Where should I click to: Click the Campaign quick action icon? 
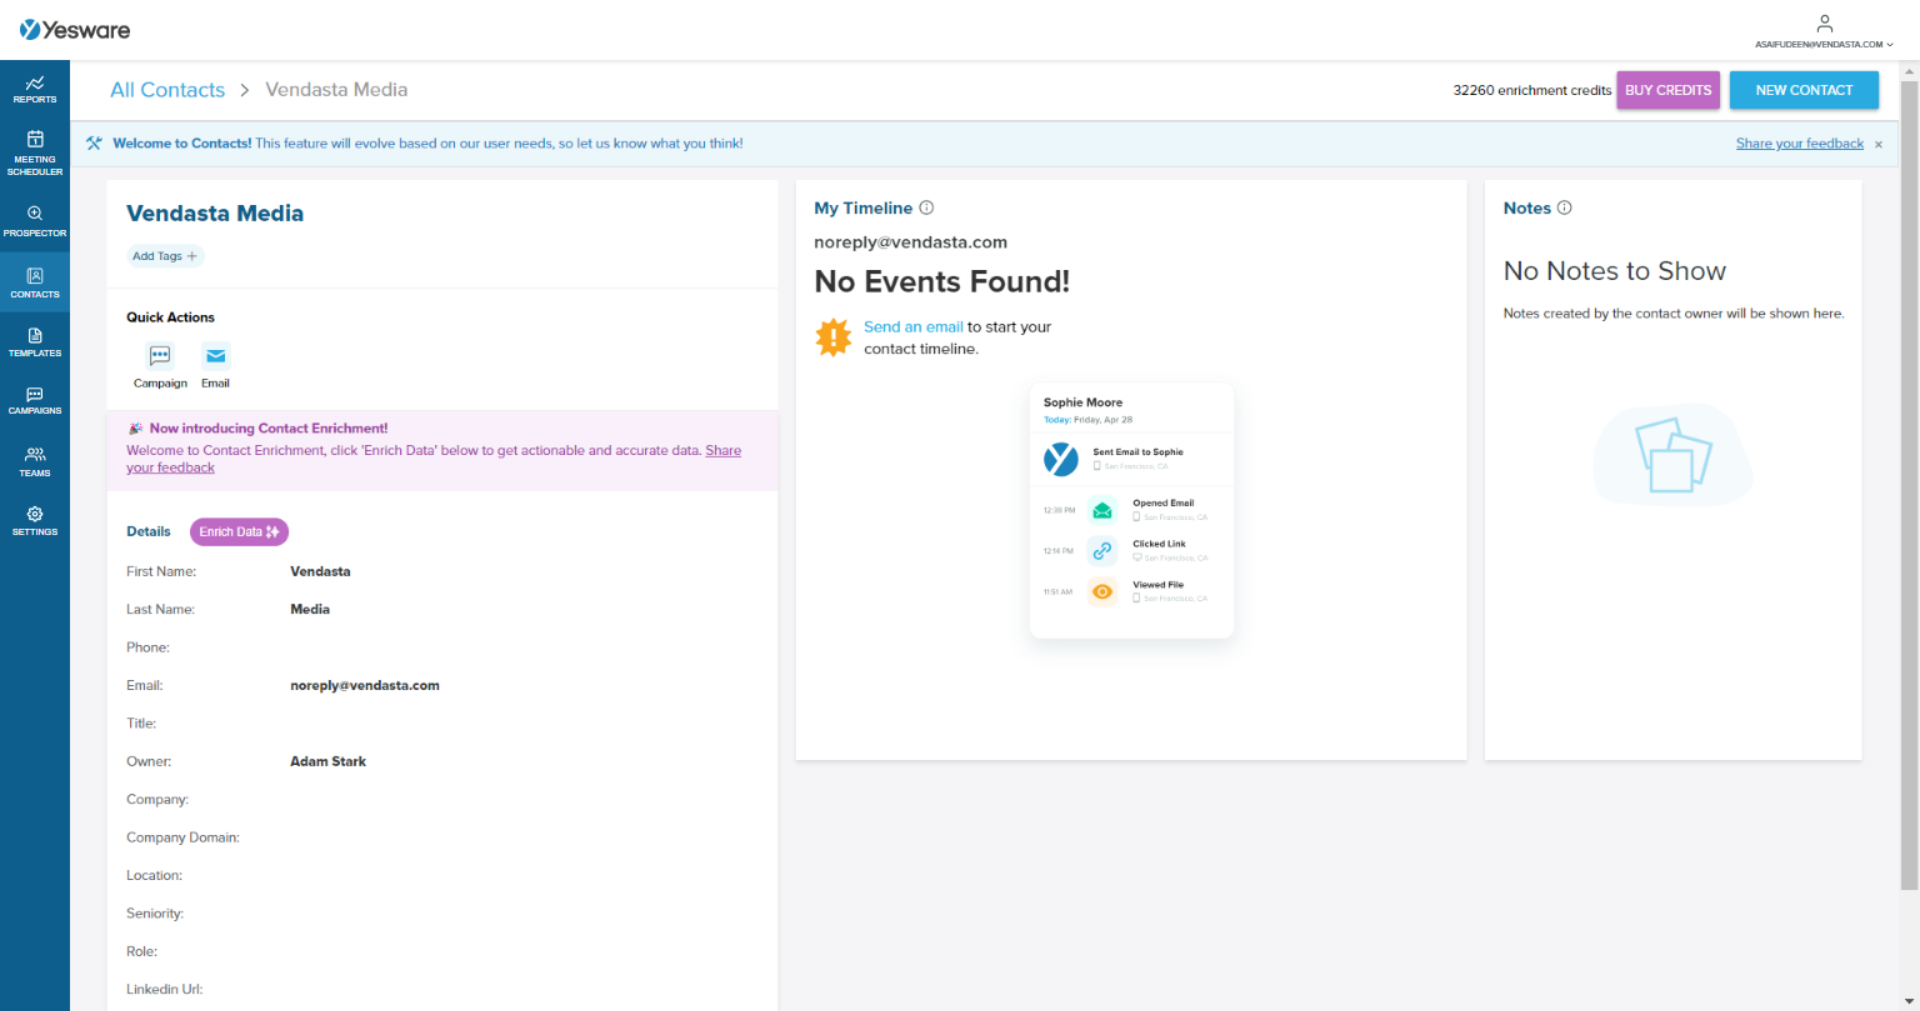[160, 357]
